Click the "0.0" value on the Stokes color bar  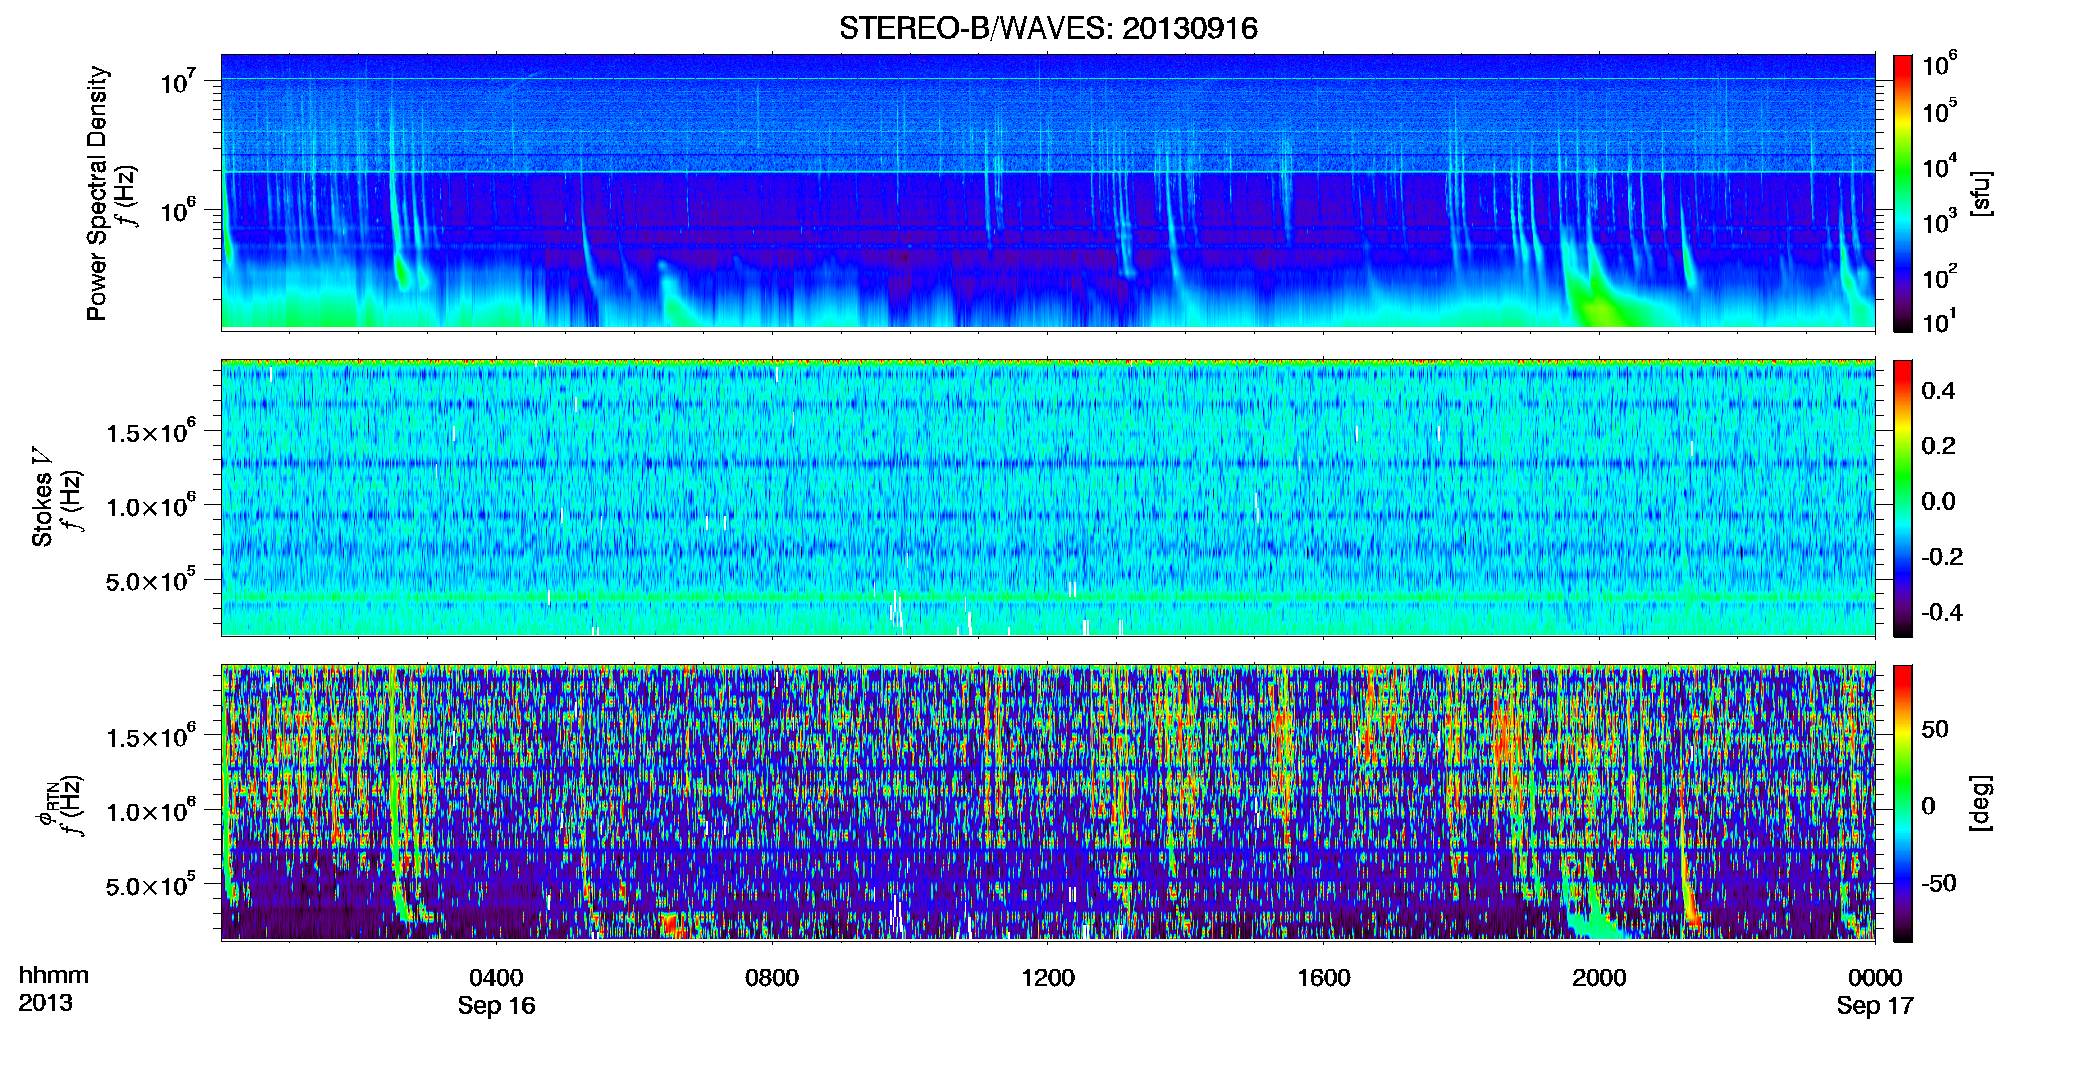[1939, 502]
